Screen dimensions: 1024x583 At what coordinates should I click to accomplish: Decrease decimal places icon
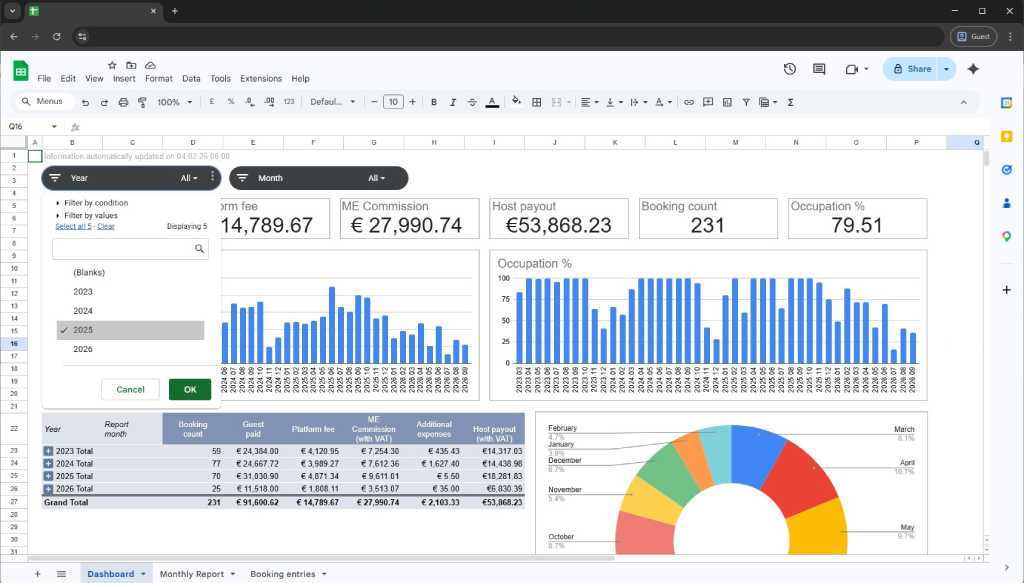coord(249,102)
